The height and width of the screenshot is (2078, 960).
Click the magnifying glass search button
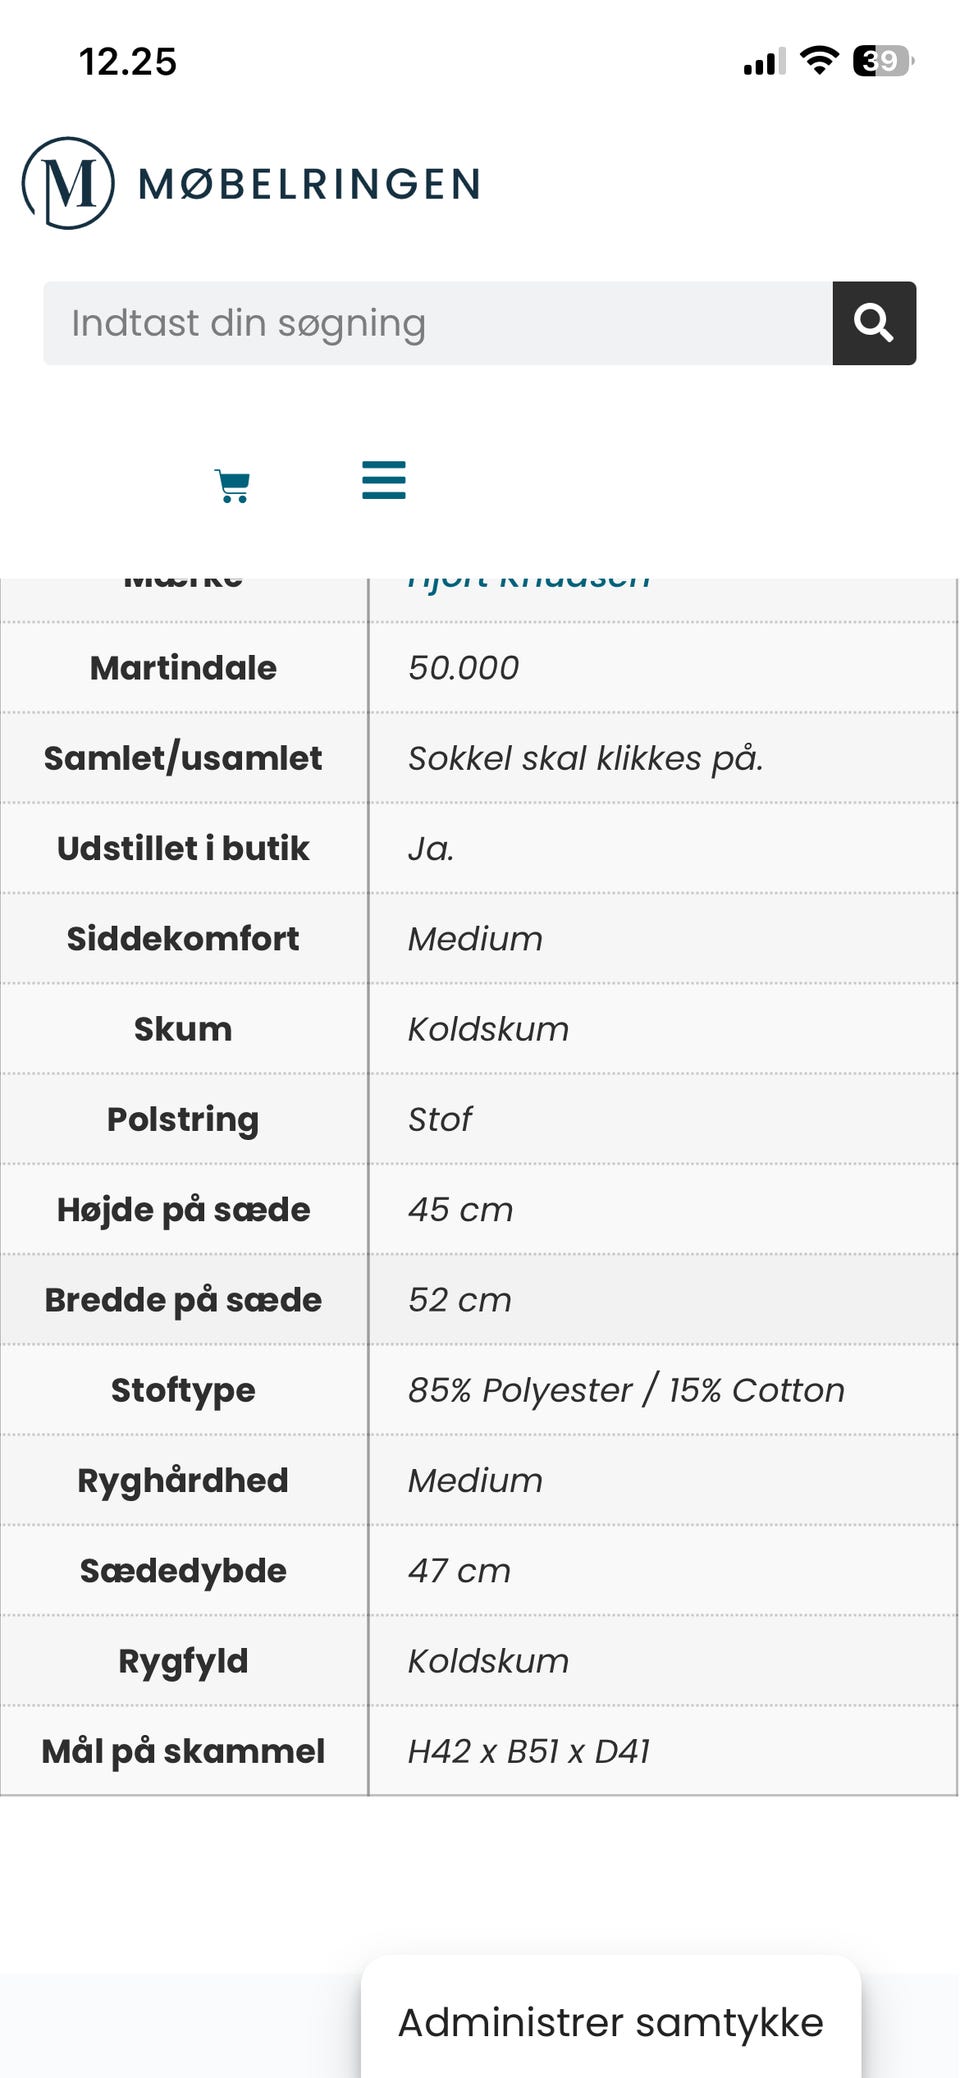(x=874, y=323)
